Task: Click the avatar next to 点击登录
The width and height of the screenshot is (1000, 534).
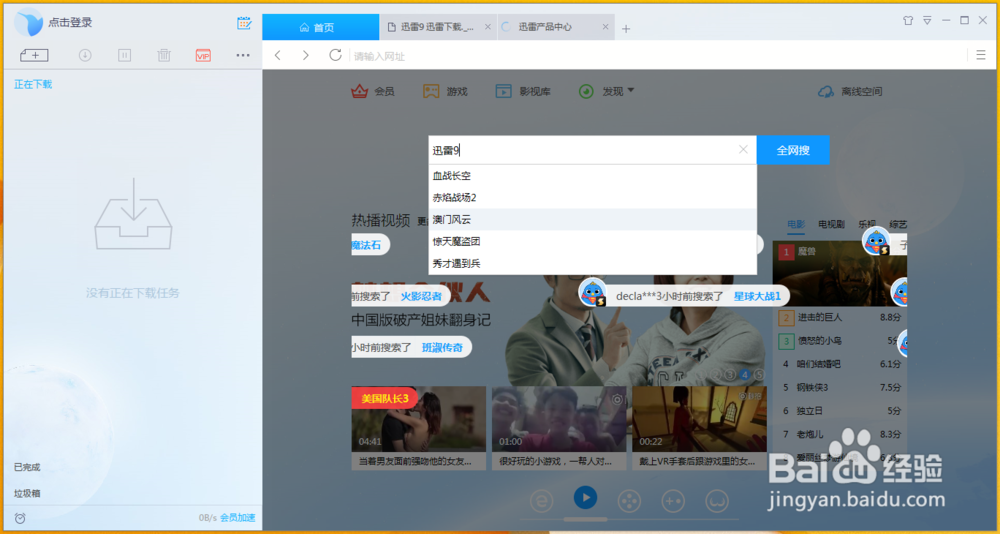Action: (x=29, y=23)
